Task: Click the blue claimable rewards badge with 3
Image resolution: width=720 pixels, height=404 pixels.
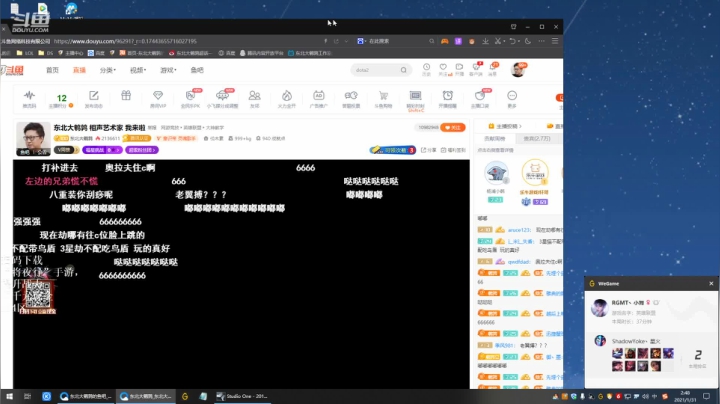Action: click(x=393, y=150)
